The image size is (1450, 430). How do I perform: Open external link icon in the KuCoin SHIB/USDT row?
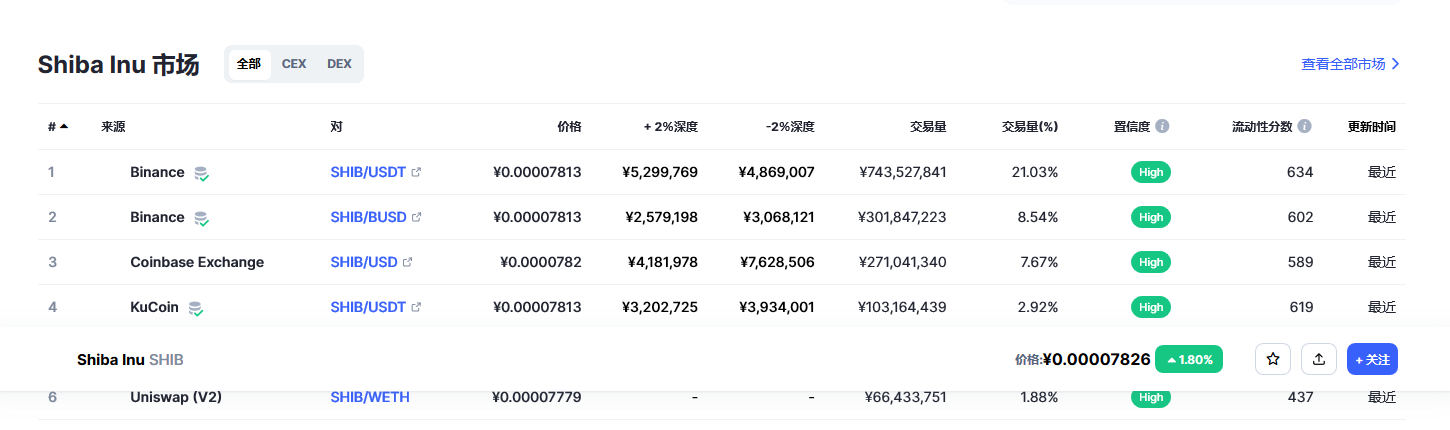point(416,307)
